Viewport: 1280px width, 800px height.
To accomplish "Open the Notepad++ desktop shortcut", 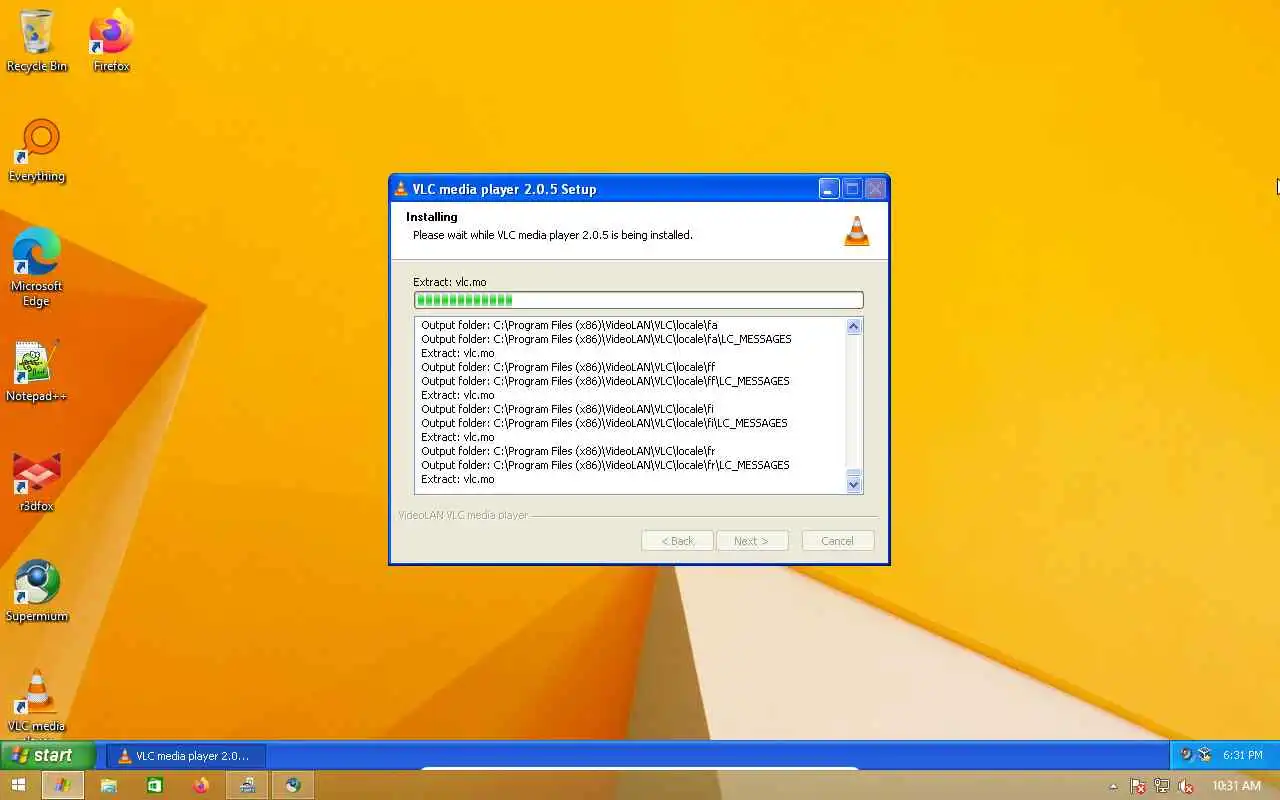I will coord(37,371).
